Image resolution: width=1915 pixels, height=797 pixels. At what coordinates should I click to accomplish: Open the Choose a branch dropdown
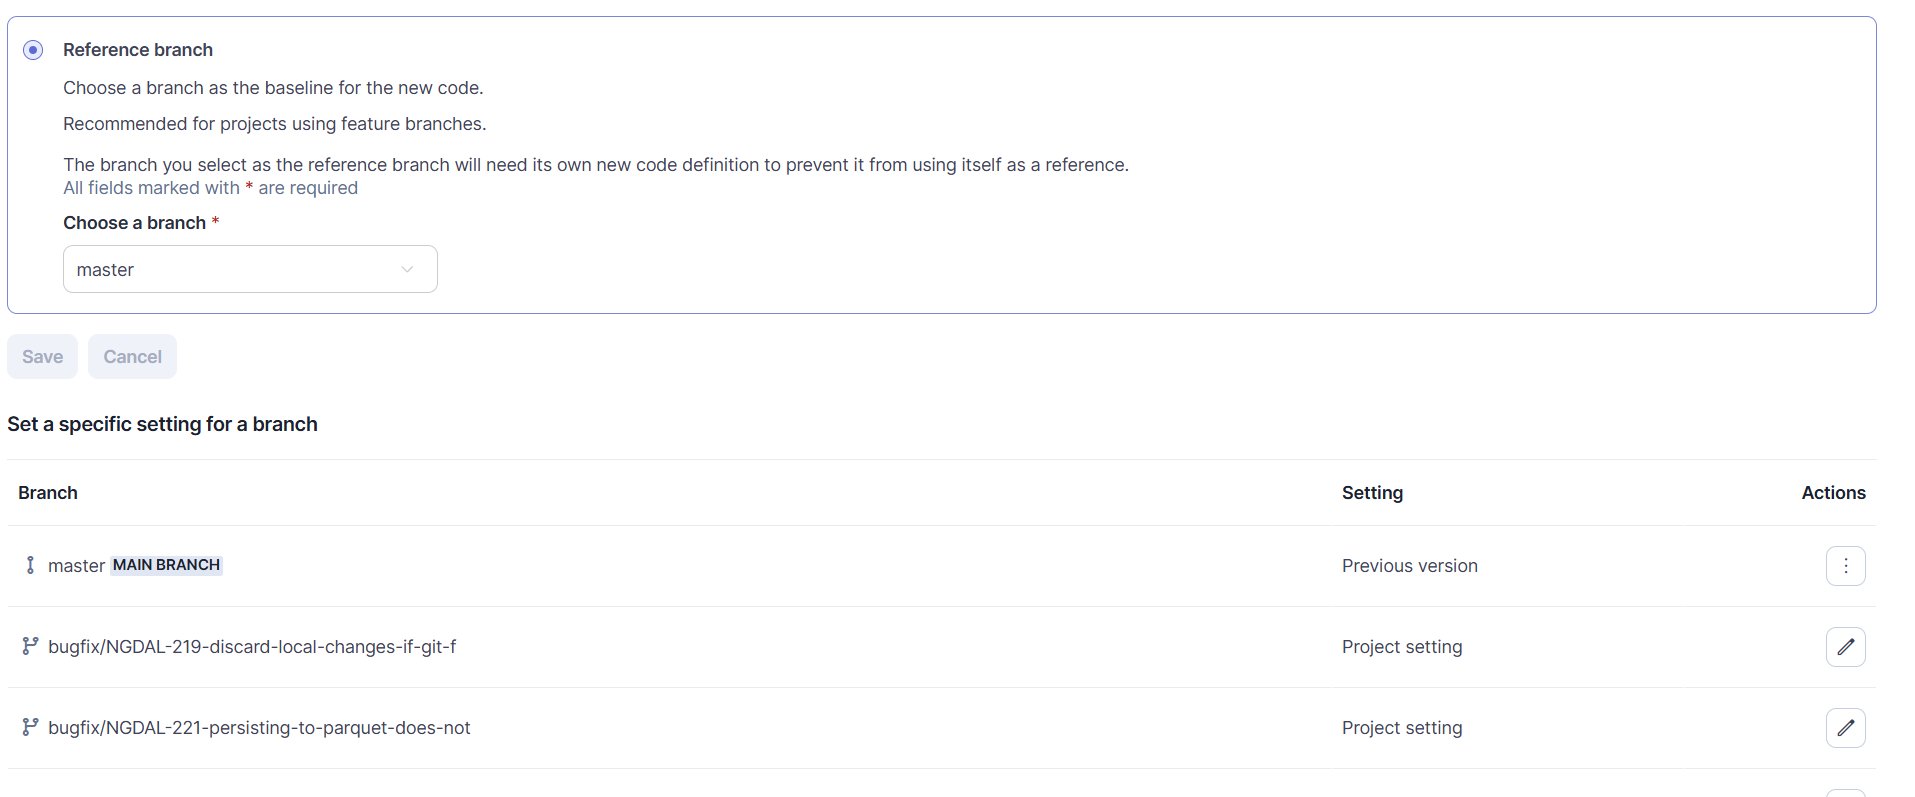click(x=249, y=269)
